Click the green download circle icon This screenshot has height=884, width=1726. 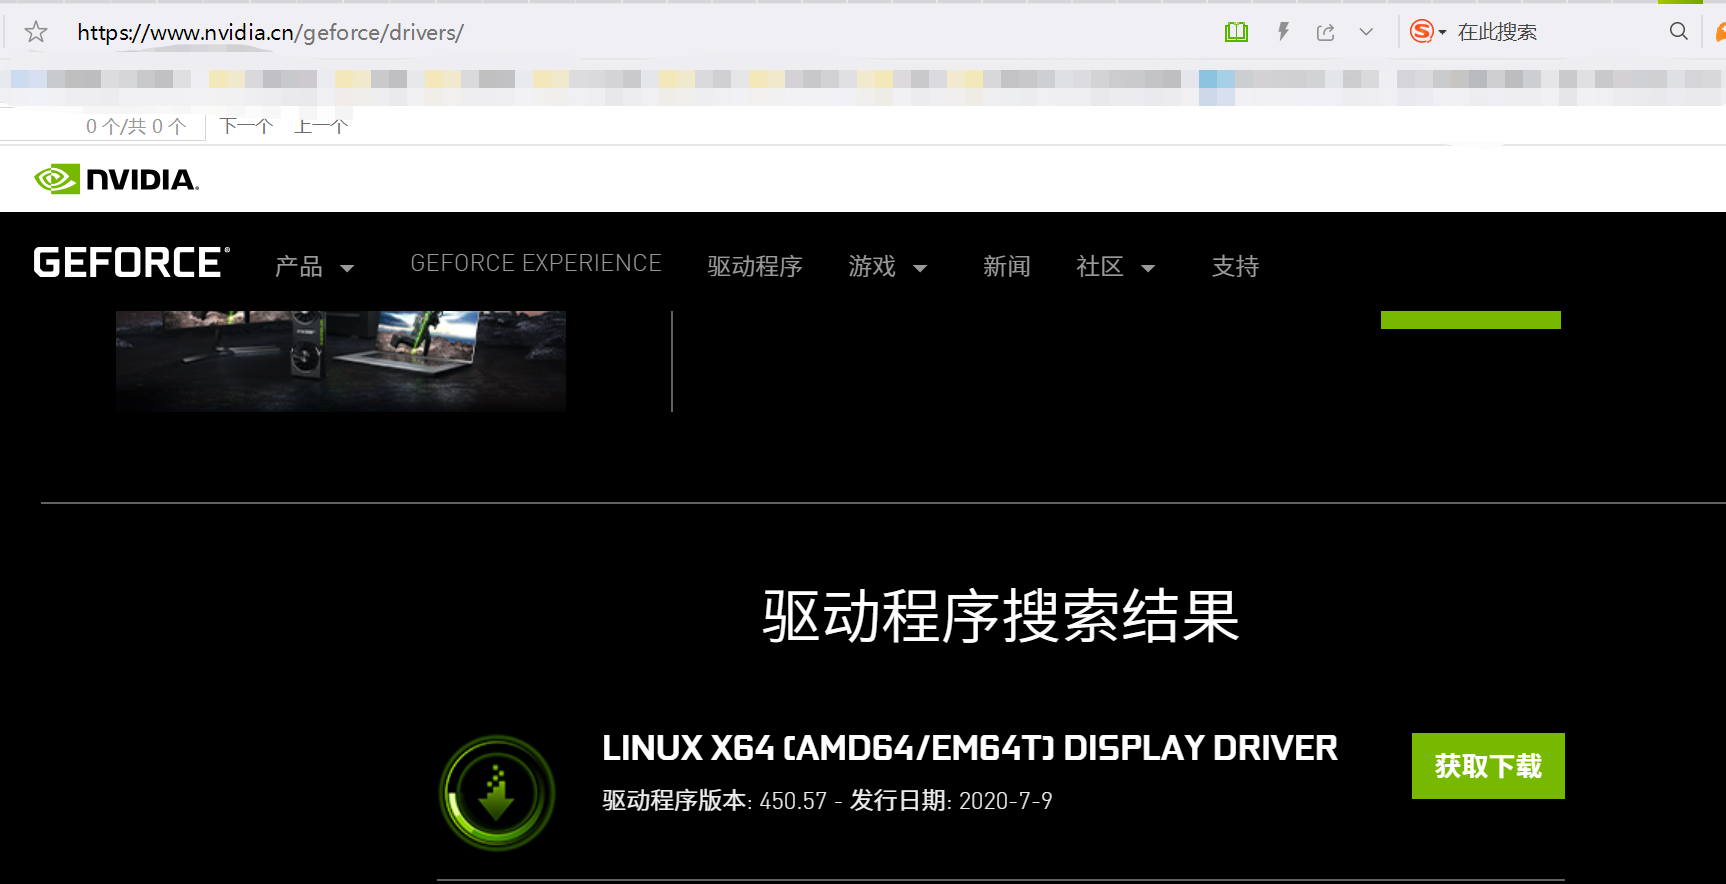[x=497, y=793]
